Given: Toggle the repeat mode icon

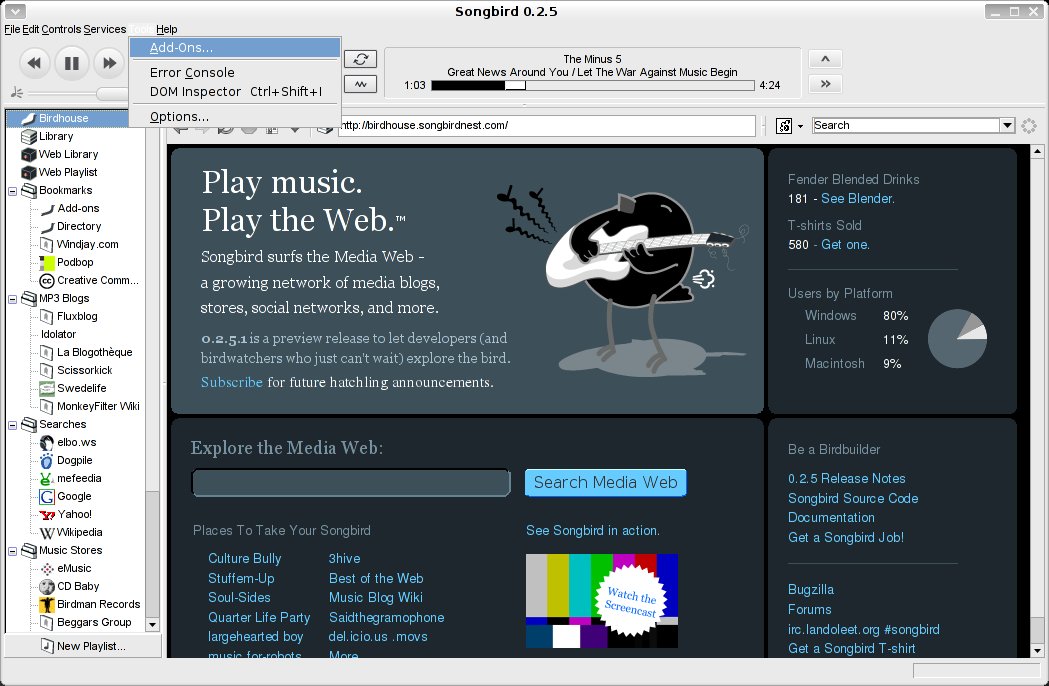Looking at the screenshot, I should tap(361, 59).
